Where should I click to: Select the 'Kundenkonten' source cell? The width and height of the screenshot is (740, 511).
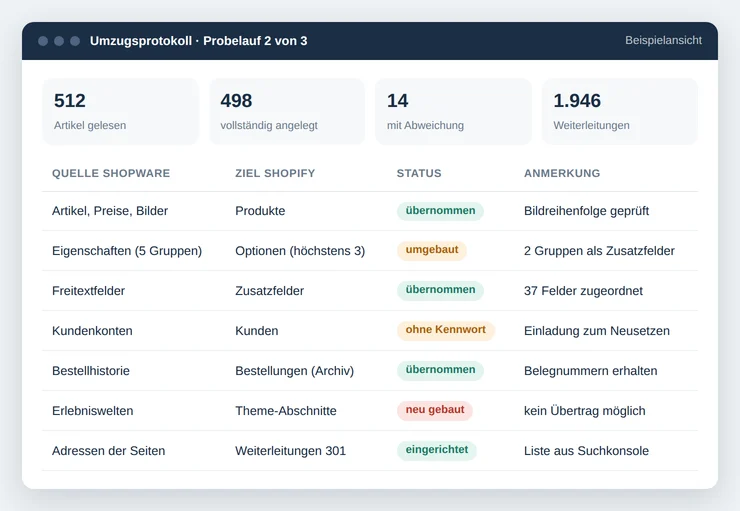92,331
